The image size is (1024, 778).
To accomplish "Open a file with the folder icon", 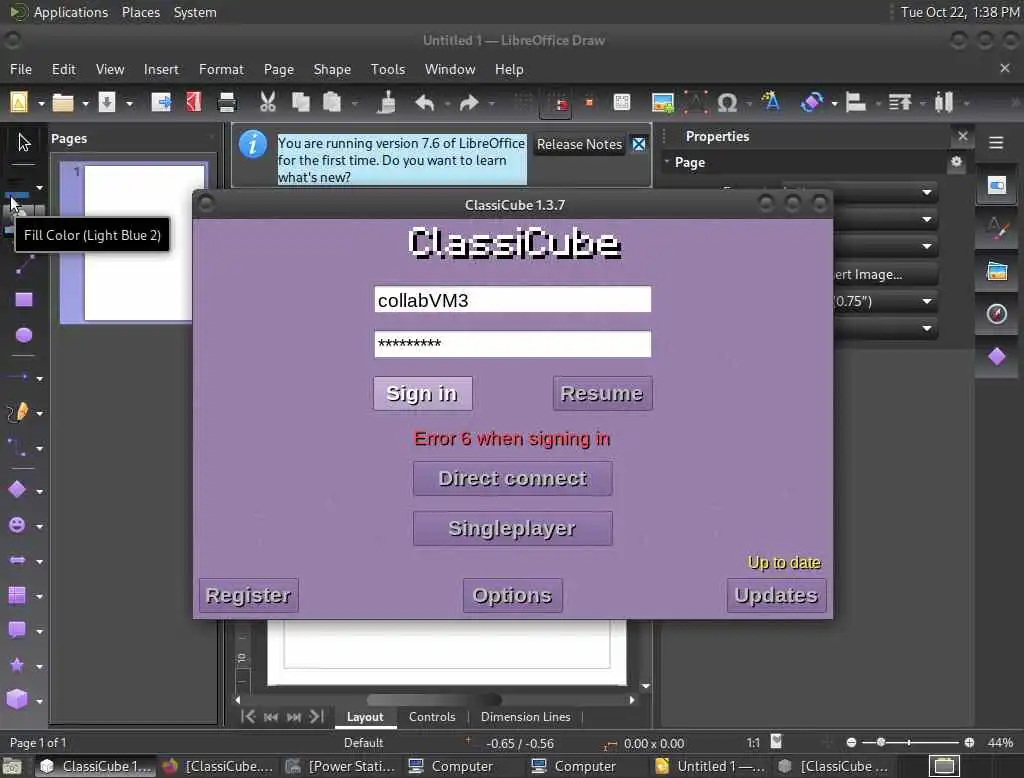I will pyautogui.click(x=63, y=103).
